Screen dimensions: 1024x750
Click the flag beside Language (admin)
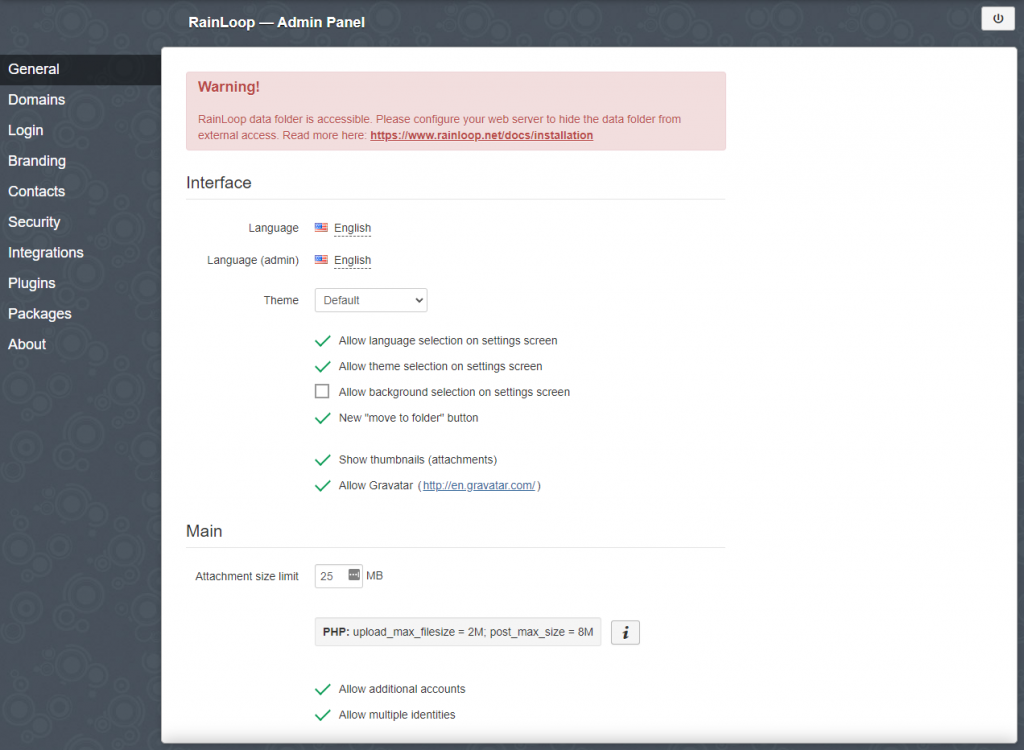[x=322, y=260]
